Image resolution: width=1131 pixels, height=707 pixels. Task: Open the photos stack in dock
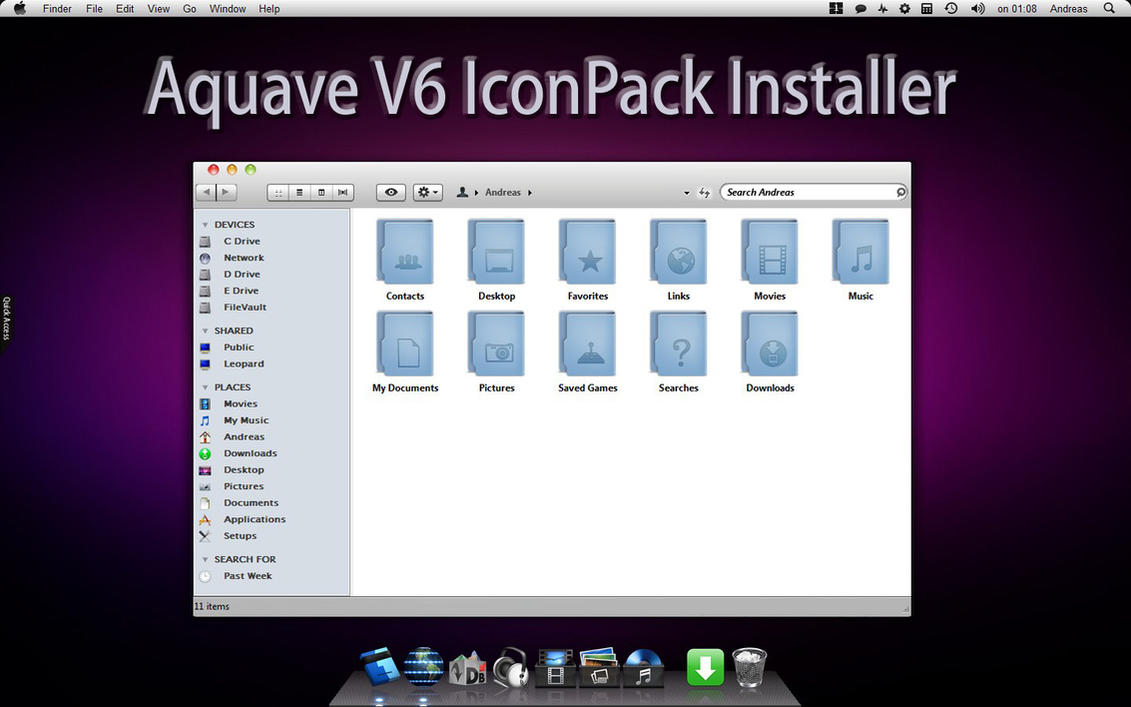599,667
